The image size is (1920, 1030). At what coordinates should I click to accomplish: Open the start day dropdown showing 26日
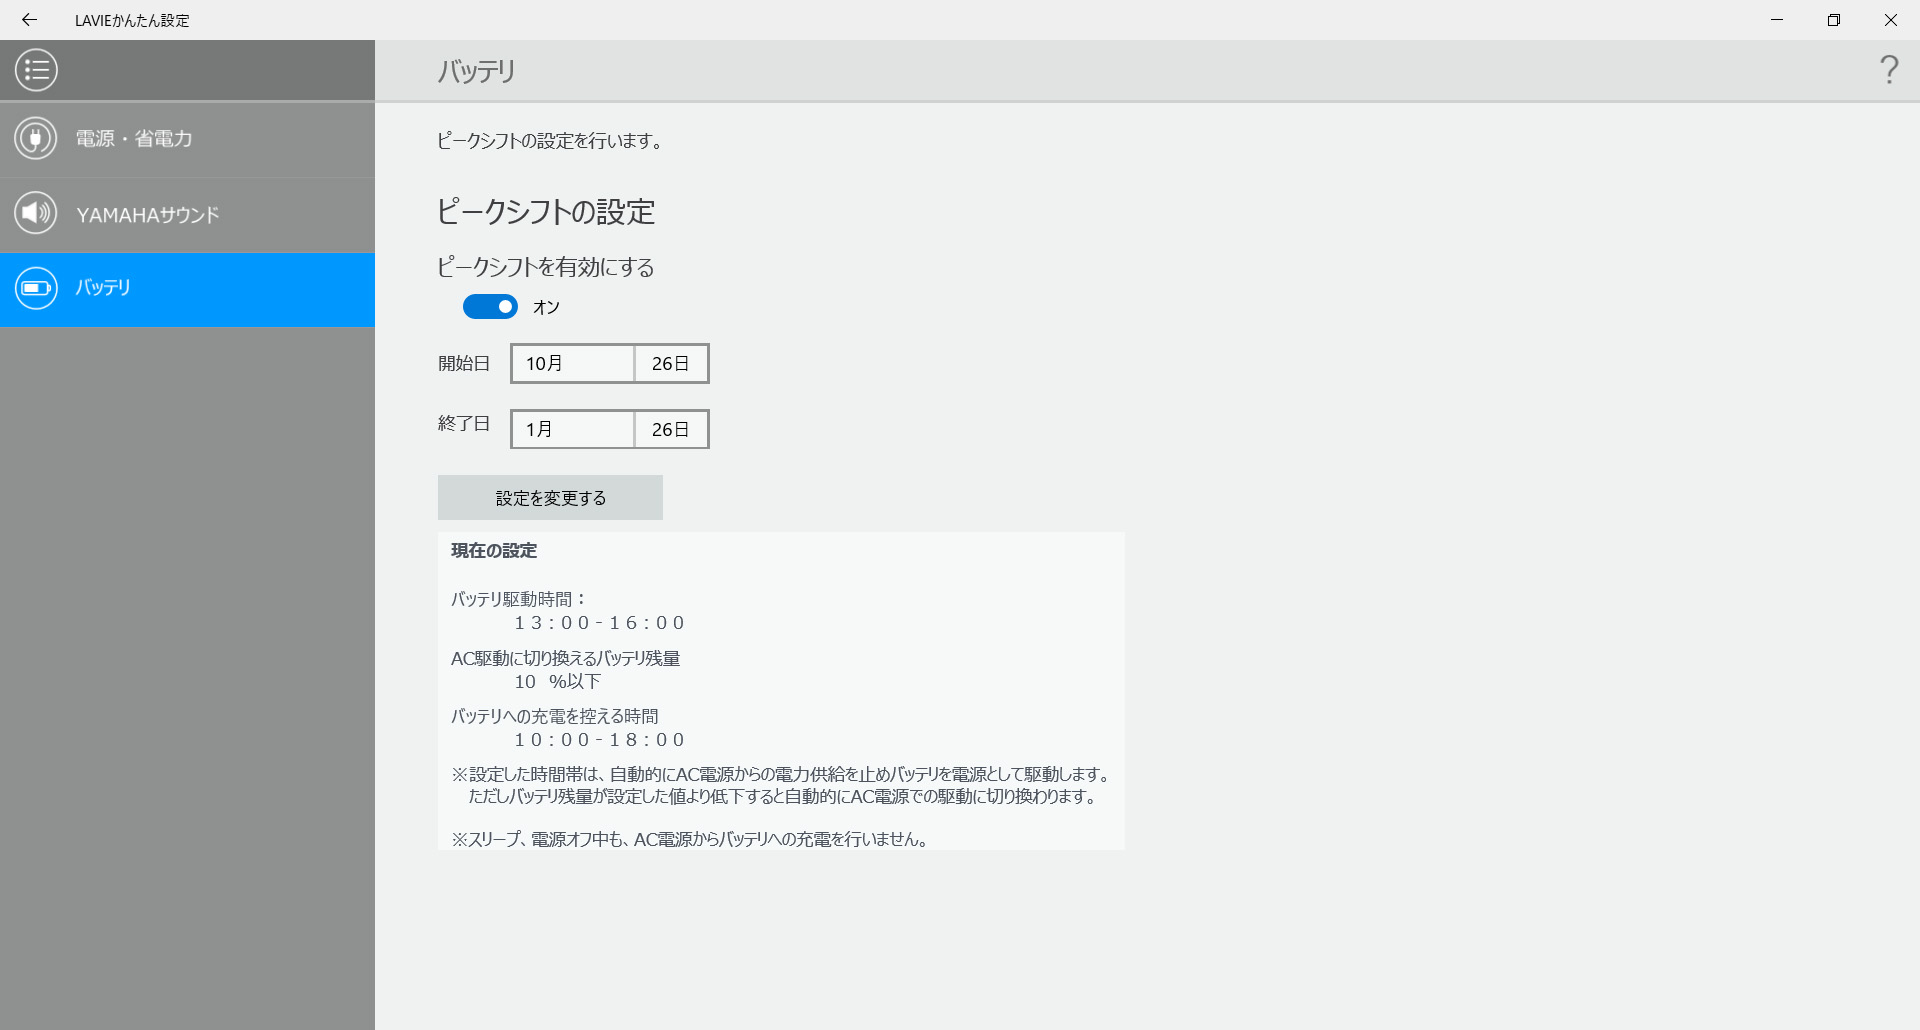[x=670, y=363]
